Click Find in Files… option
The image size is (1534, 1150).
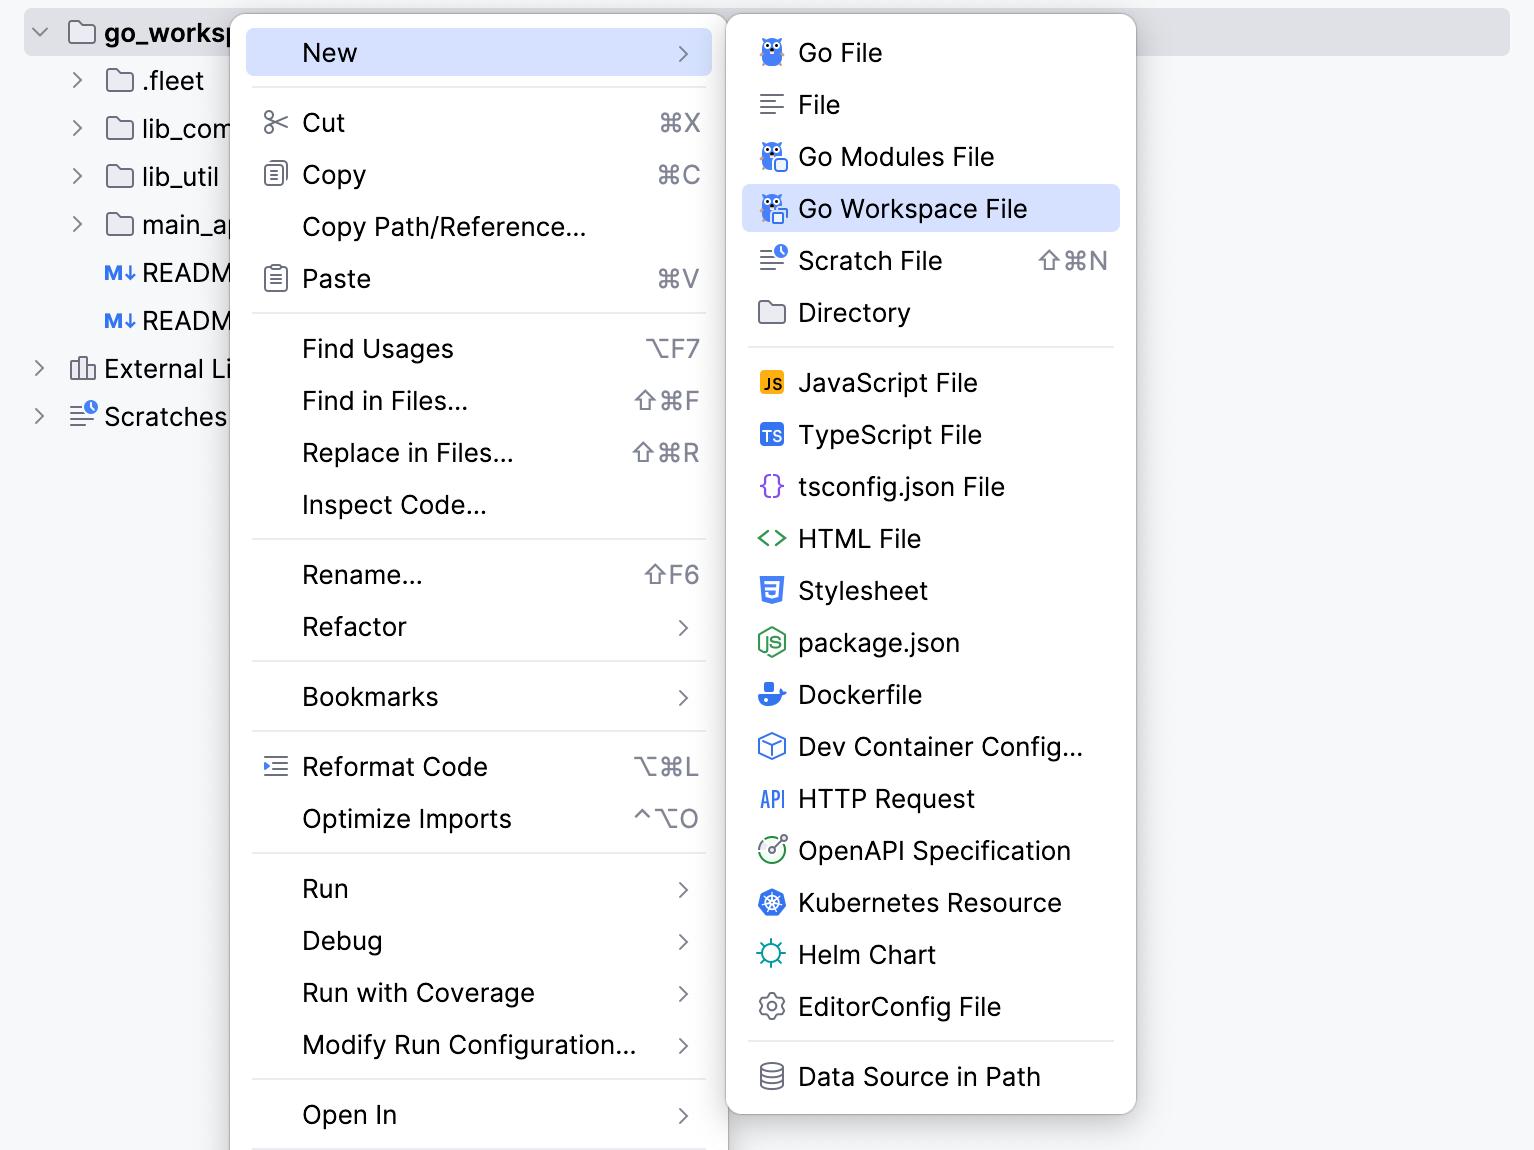pyautogui.click(x=385, y=401)
